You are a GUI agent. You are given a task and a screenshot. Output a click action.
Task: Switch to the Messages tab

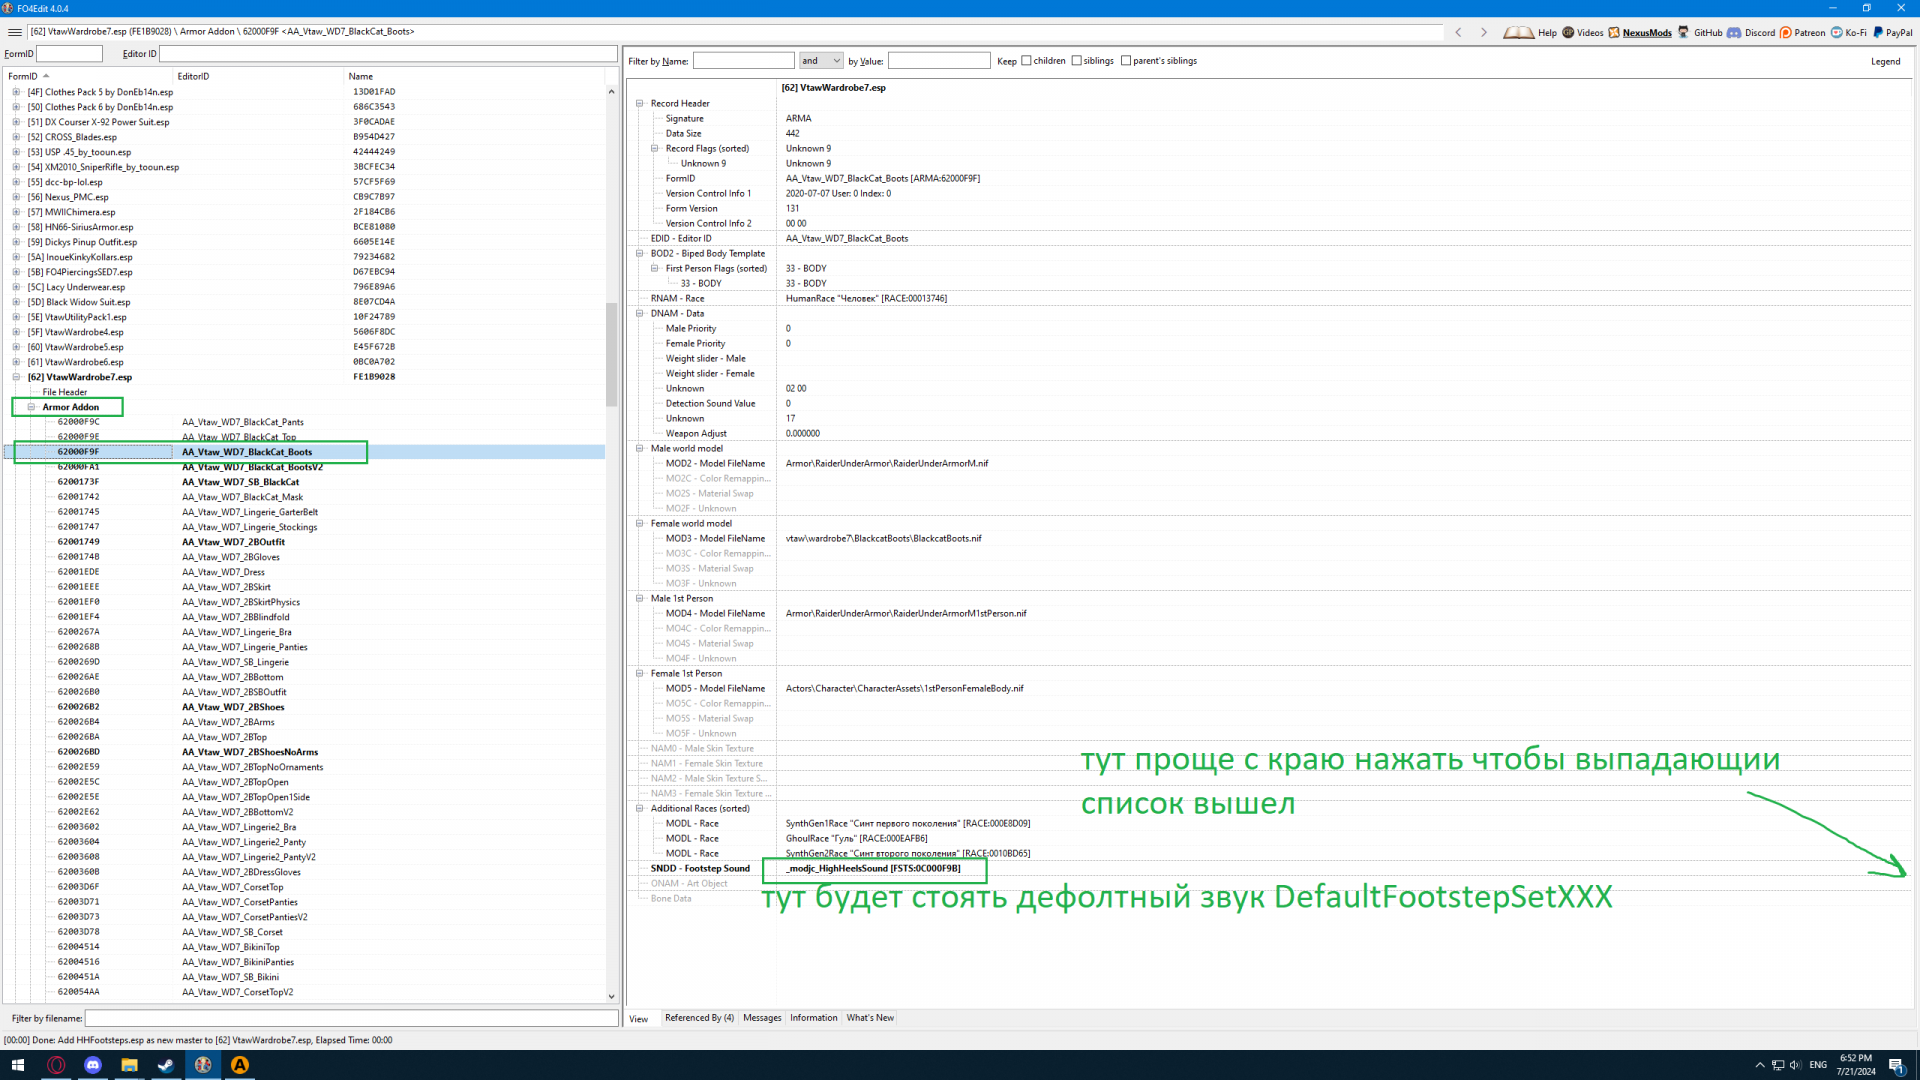point(762,1018)
